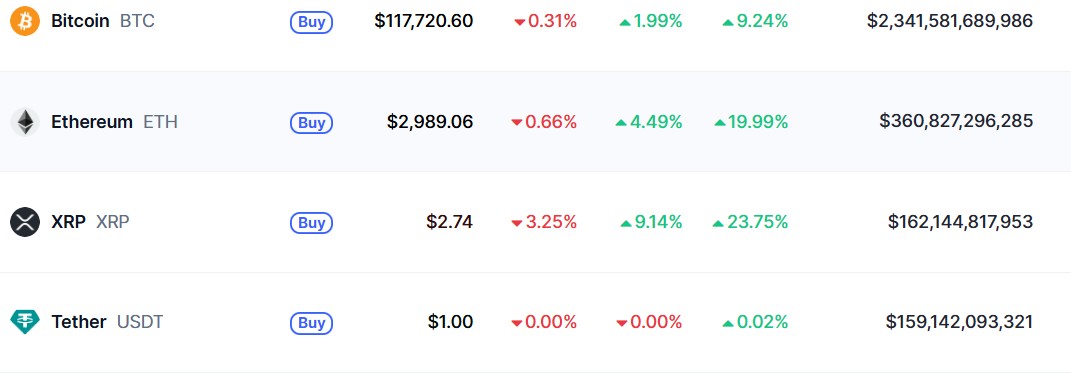This screenshot has width=1071, height=373.
Task: Select the Buy button for XRP
Action: click(311, 223)
